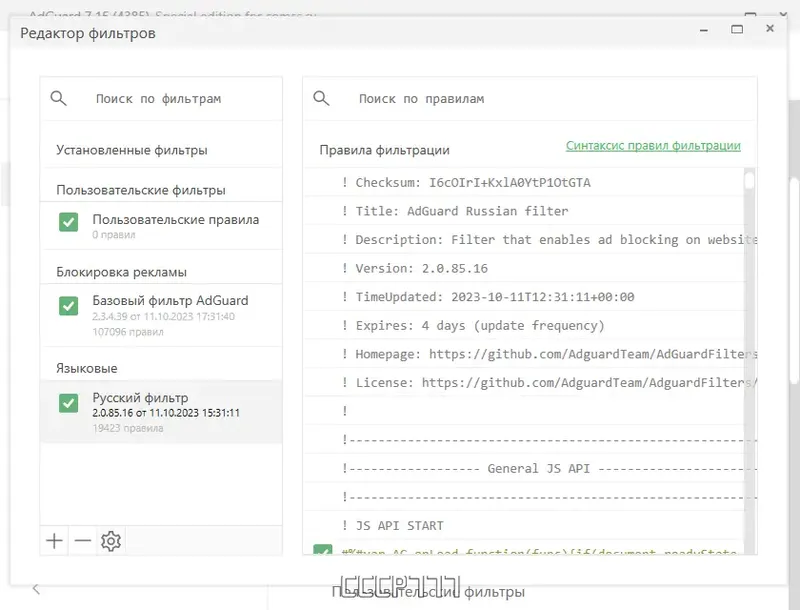Image resolution: width=800 pixels, height=610 pixels.
Task: Click the Блокировка рекламы section header
Action: click(x=121, y=272)
